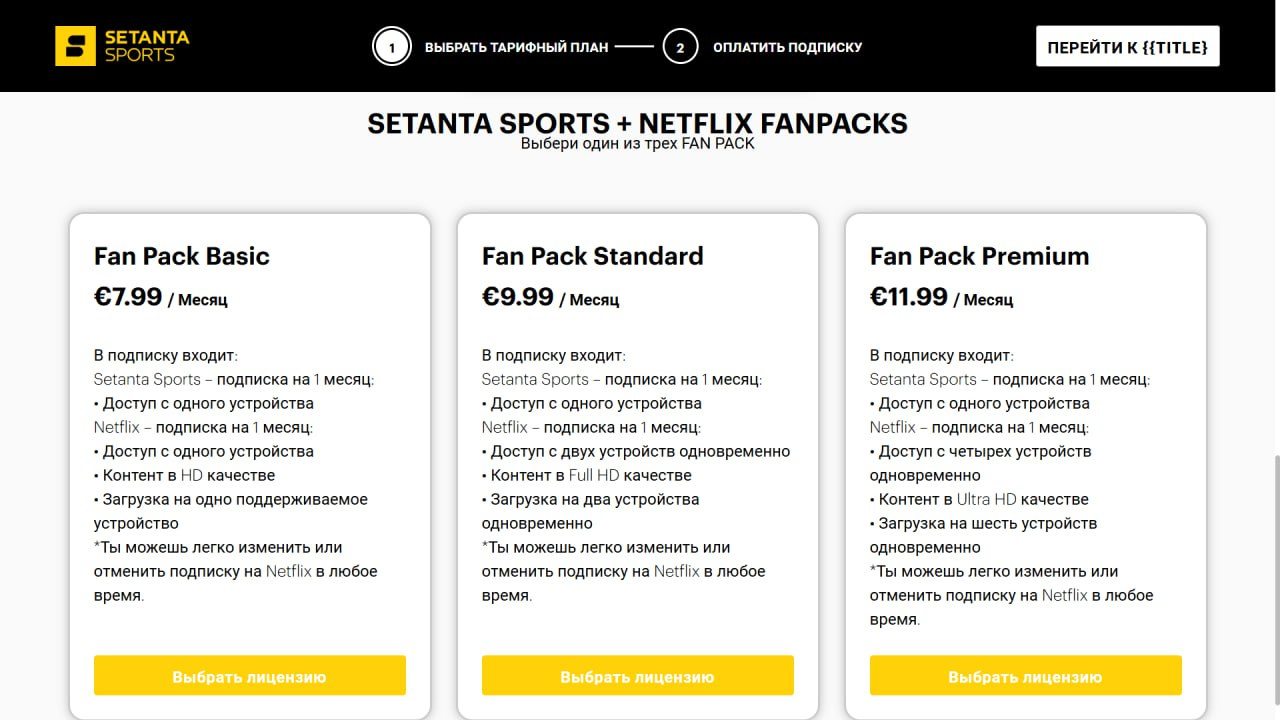Choose license for Fan Pack Premium
The image size is (1280, 720).
pos(1025,676)
